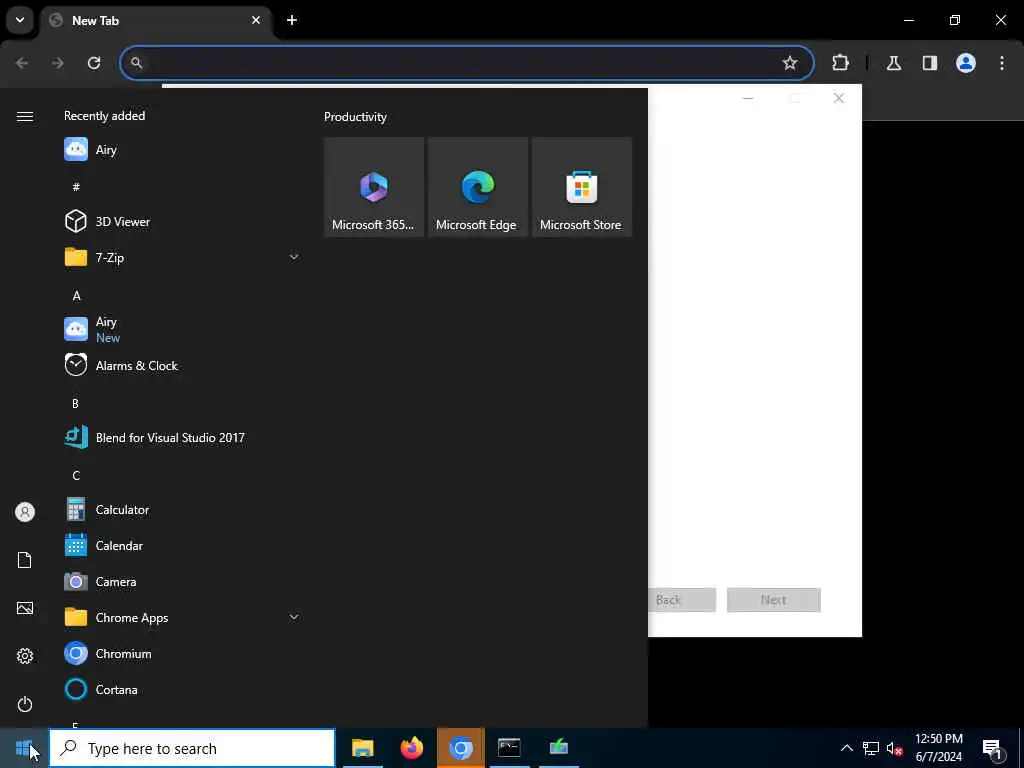Launch Chromium from app list
Viewport: 1024px width, 768px height.
[x=183, y=653]
